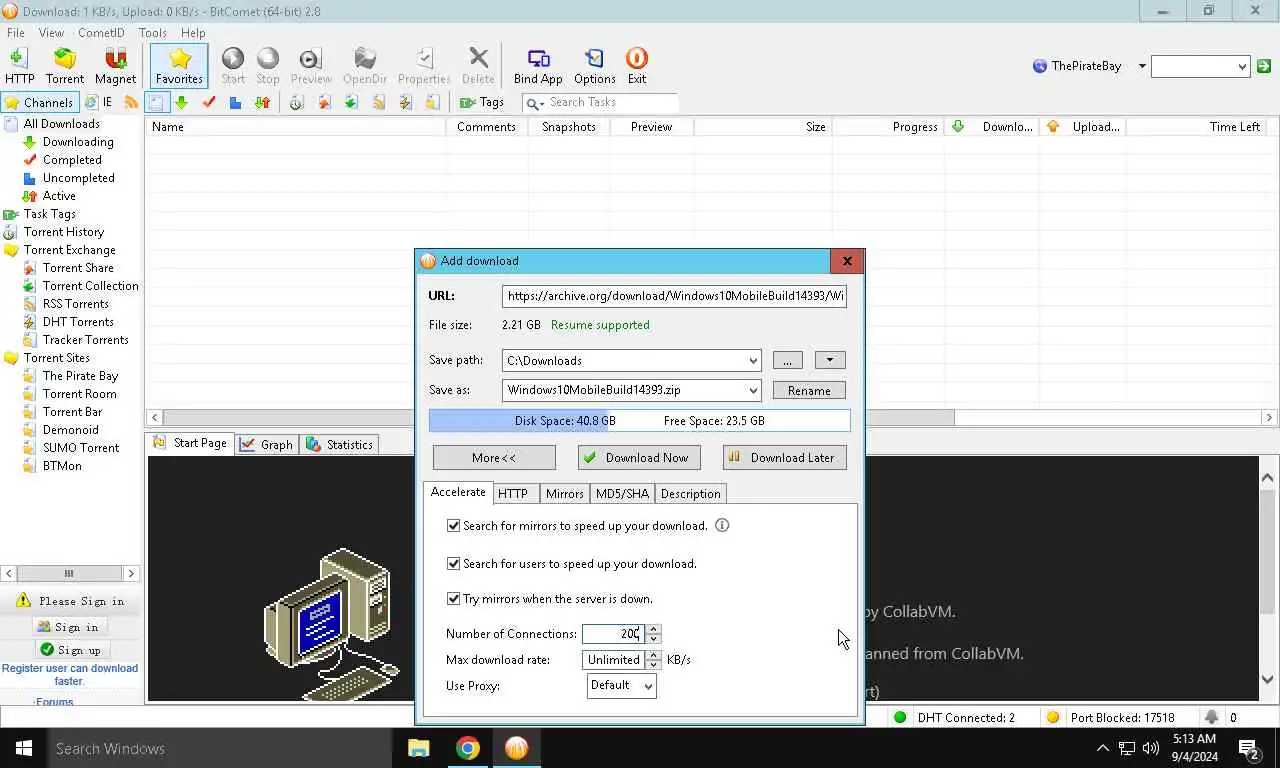This screenshot has height=768, width=1280.
Task: Switch to the HTTP tab
Action: click(513, 494)
